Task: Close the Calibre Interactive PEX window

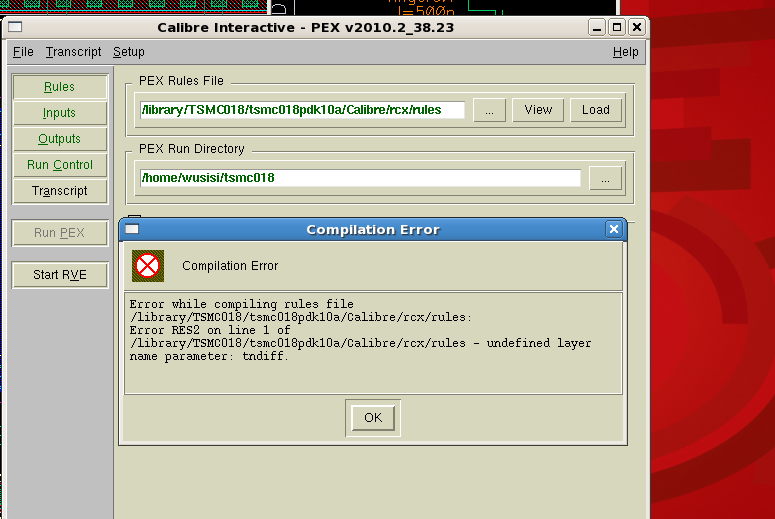Action: click(637, 27)
